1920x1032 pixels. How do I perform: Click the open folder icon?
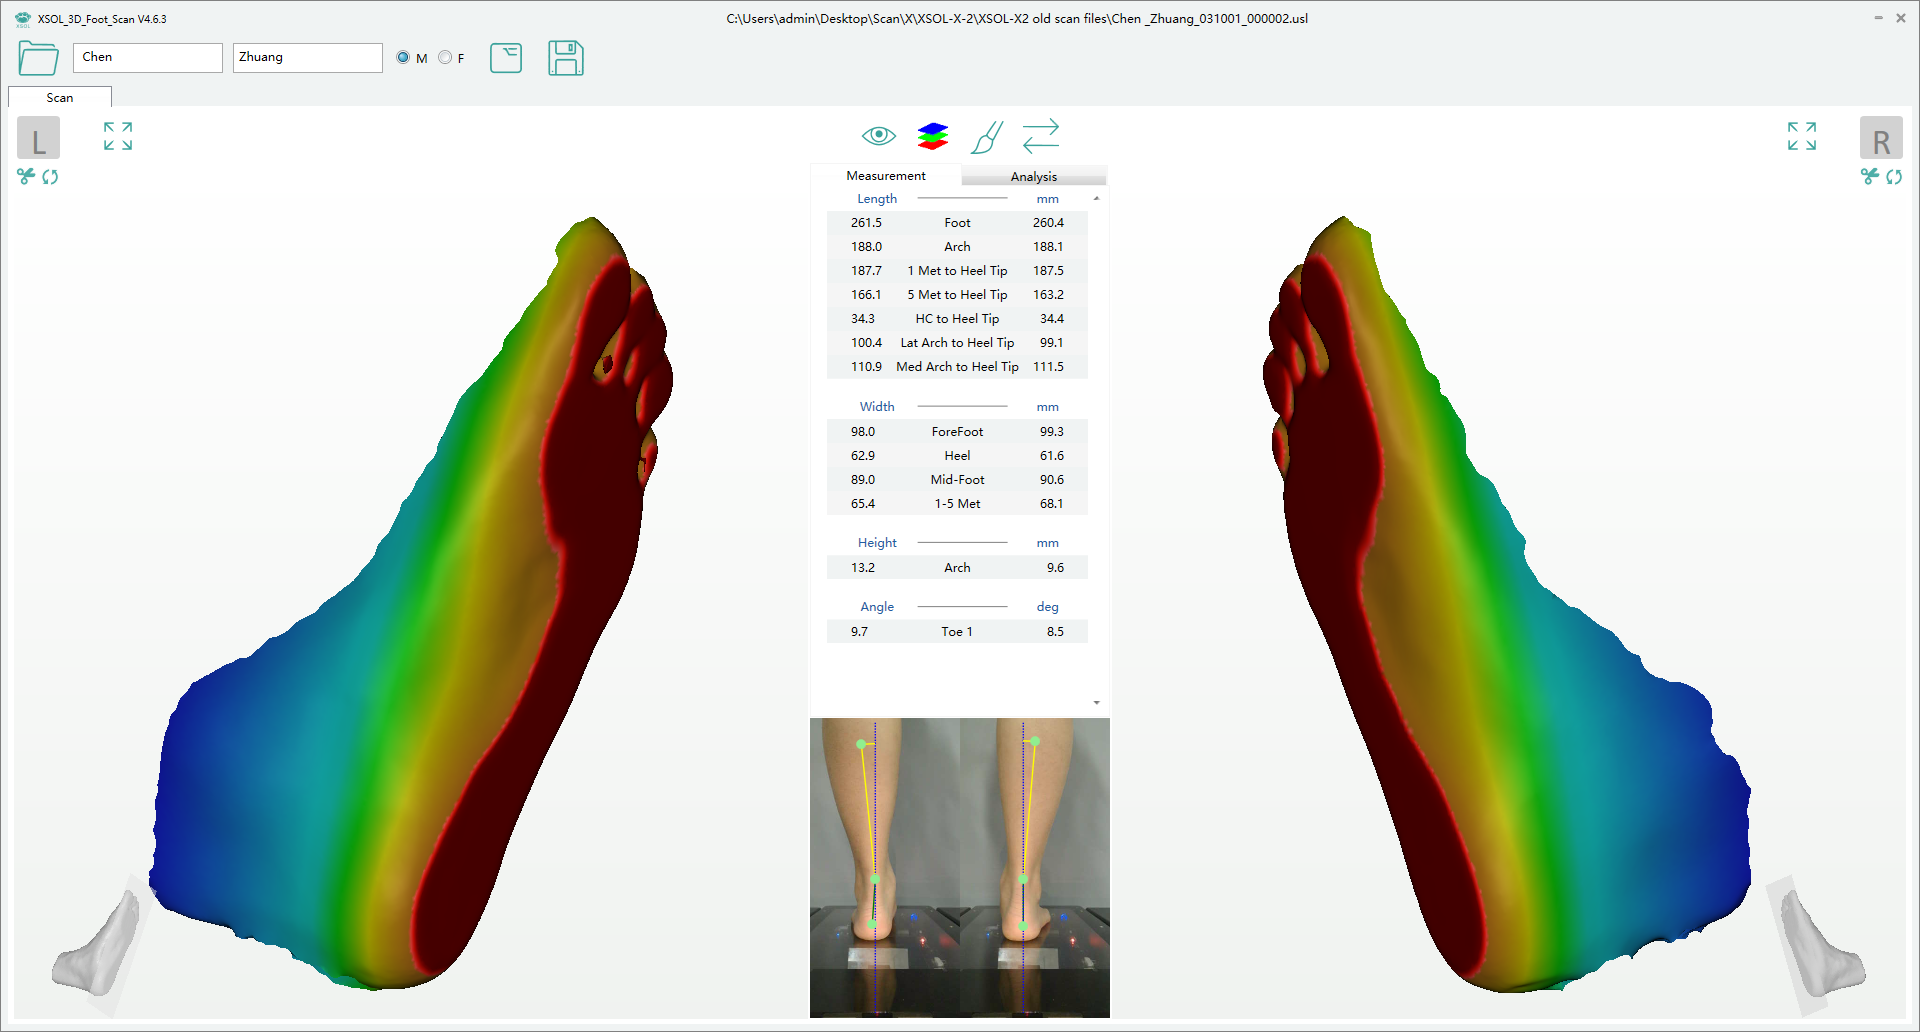pos(38,58)
